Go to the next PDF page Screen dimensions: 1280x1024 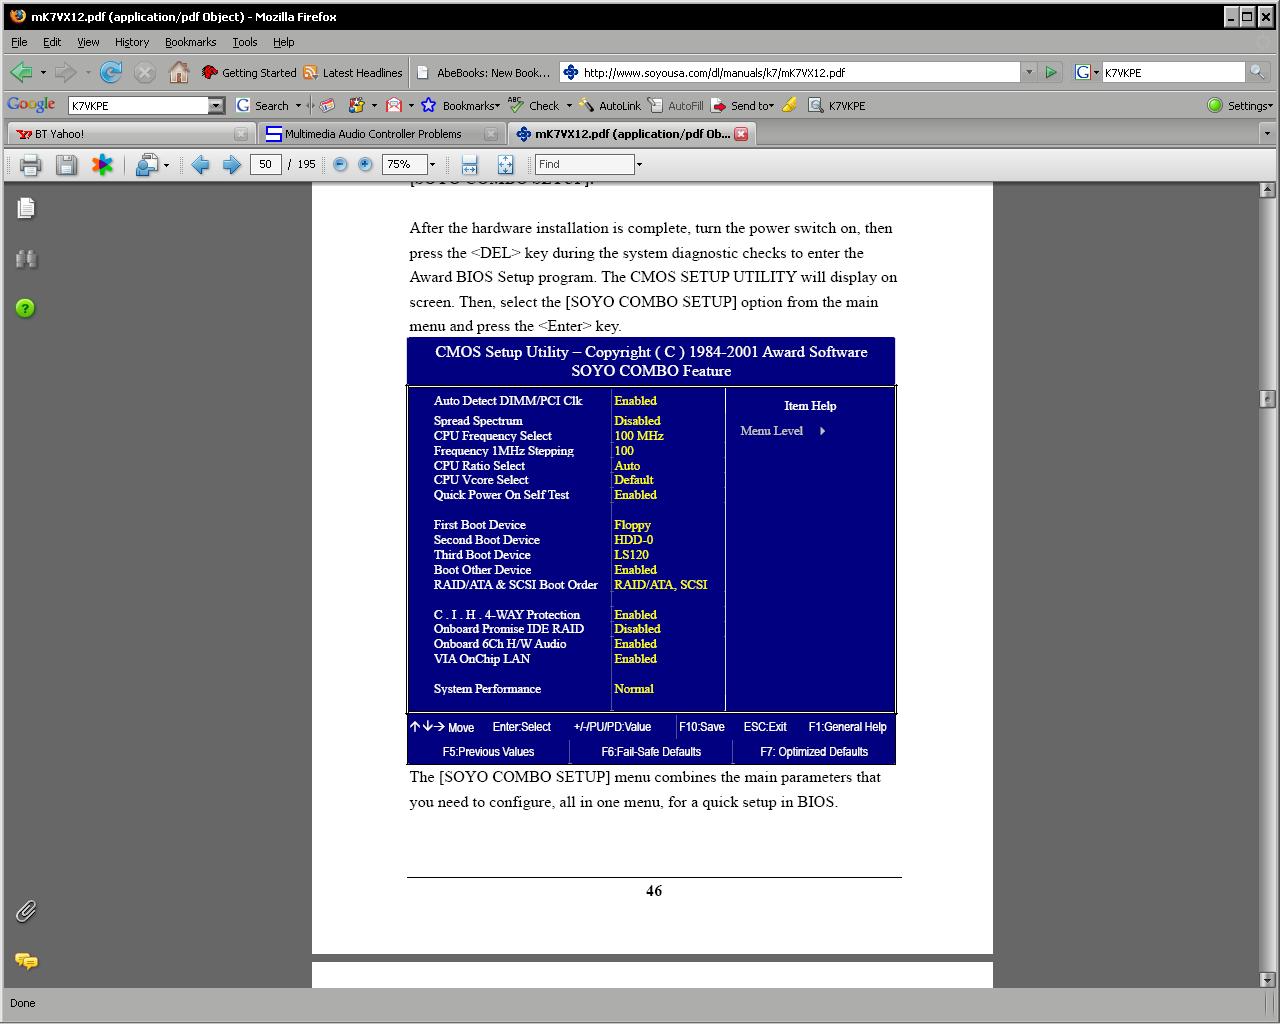coord(231,165)
